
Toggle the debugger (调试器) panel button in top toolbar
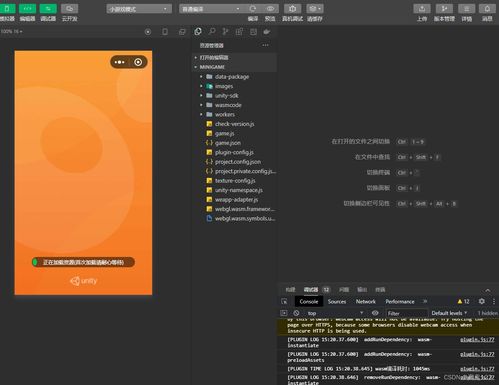[x=48, y=9]
